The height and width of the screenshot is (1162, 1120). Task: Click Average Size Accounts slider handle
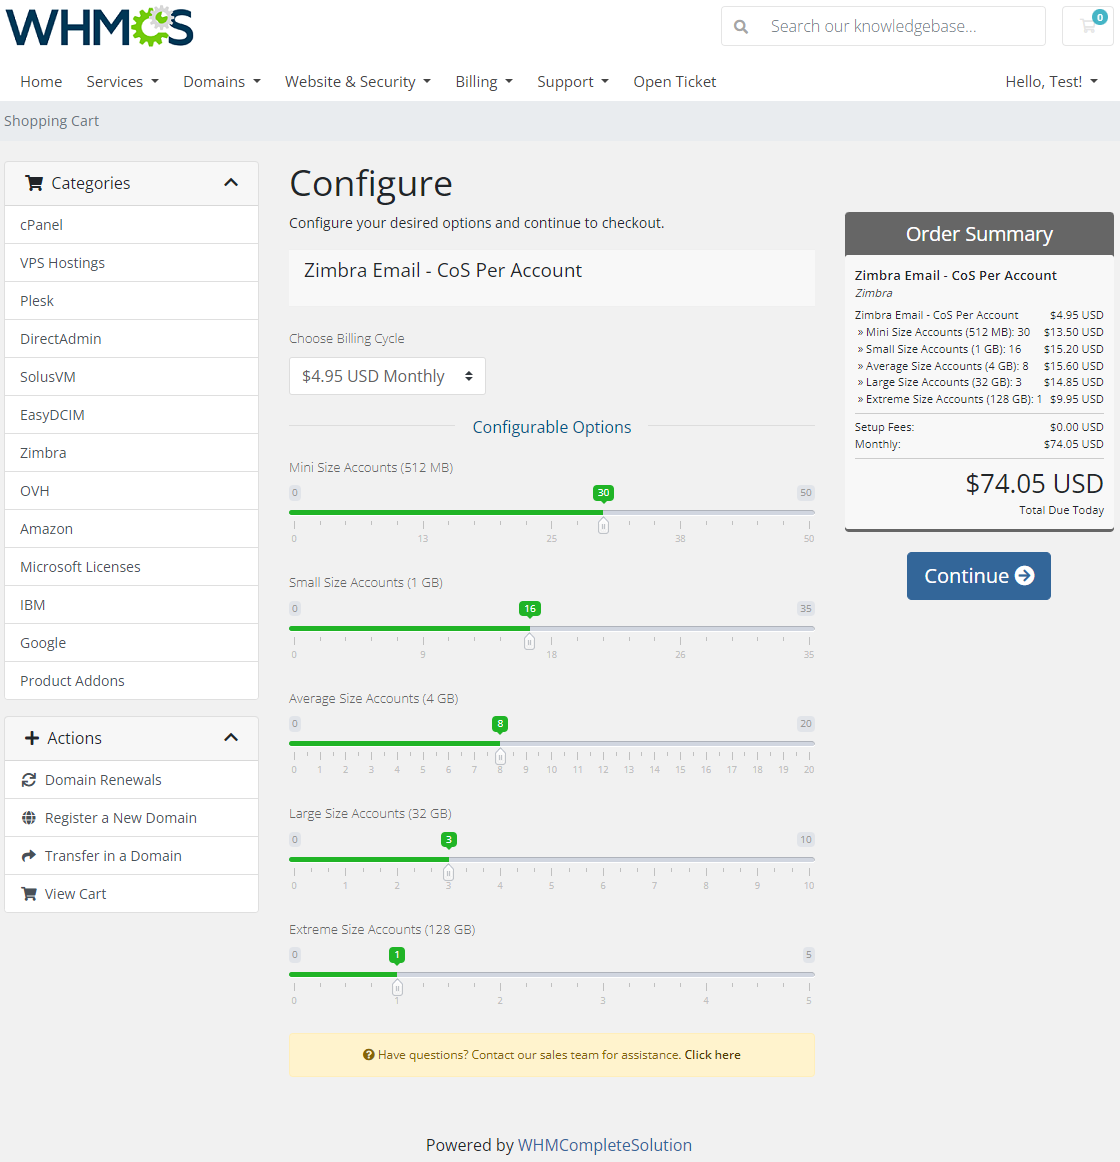(x=500, y=757)
